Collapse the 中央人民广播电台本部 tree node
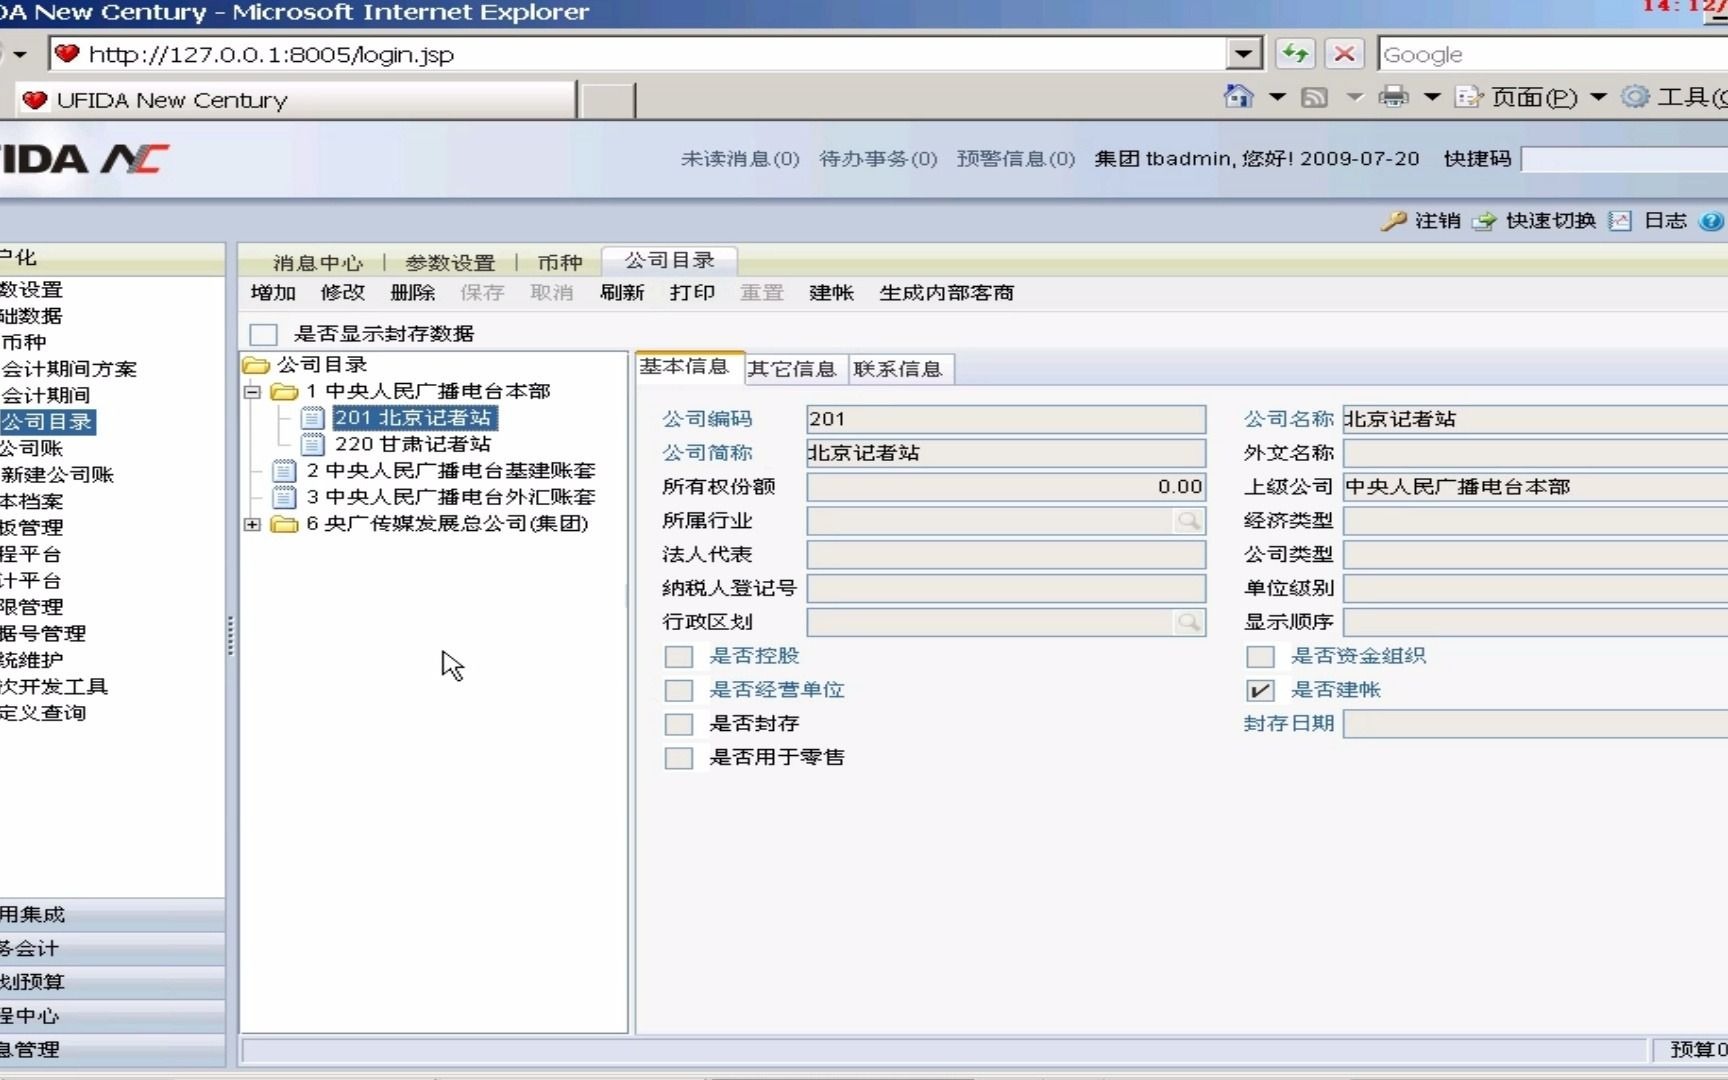This screenshot has height=1080, width=1728. click(253, 392)
